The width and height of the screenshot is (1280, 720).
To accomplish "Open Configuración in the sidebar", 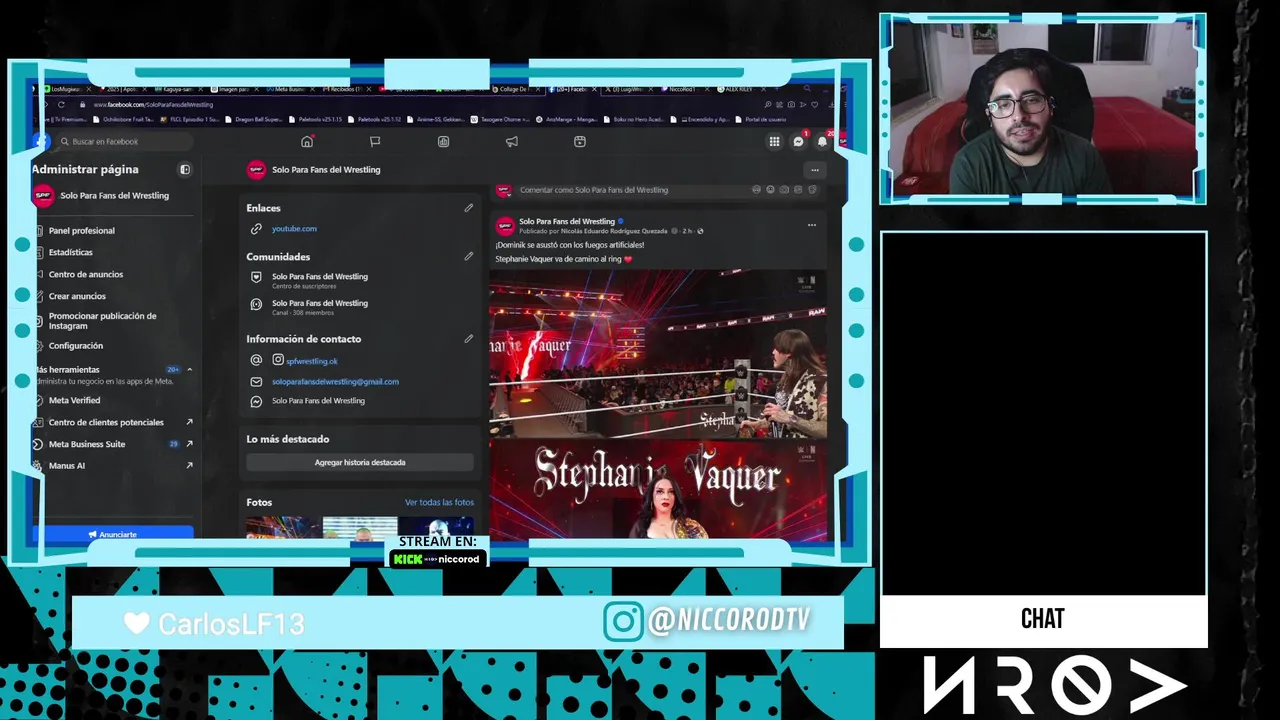I will click(76, 346).
